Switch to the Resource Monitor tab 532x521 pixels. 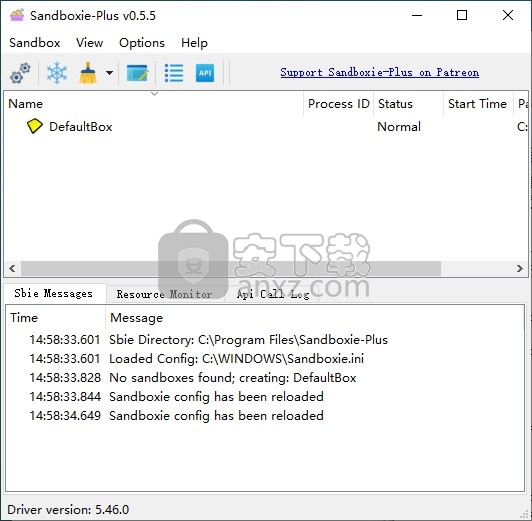(x=165, y=294)
